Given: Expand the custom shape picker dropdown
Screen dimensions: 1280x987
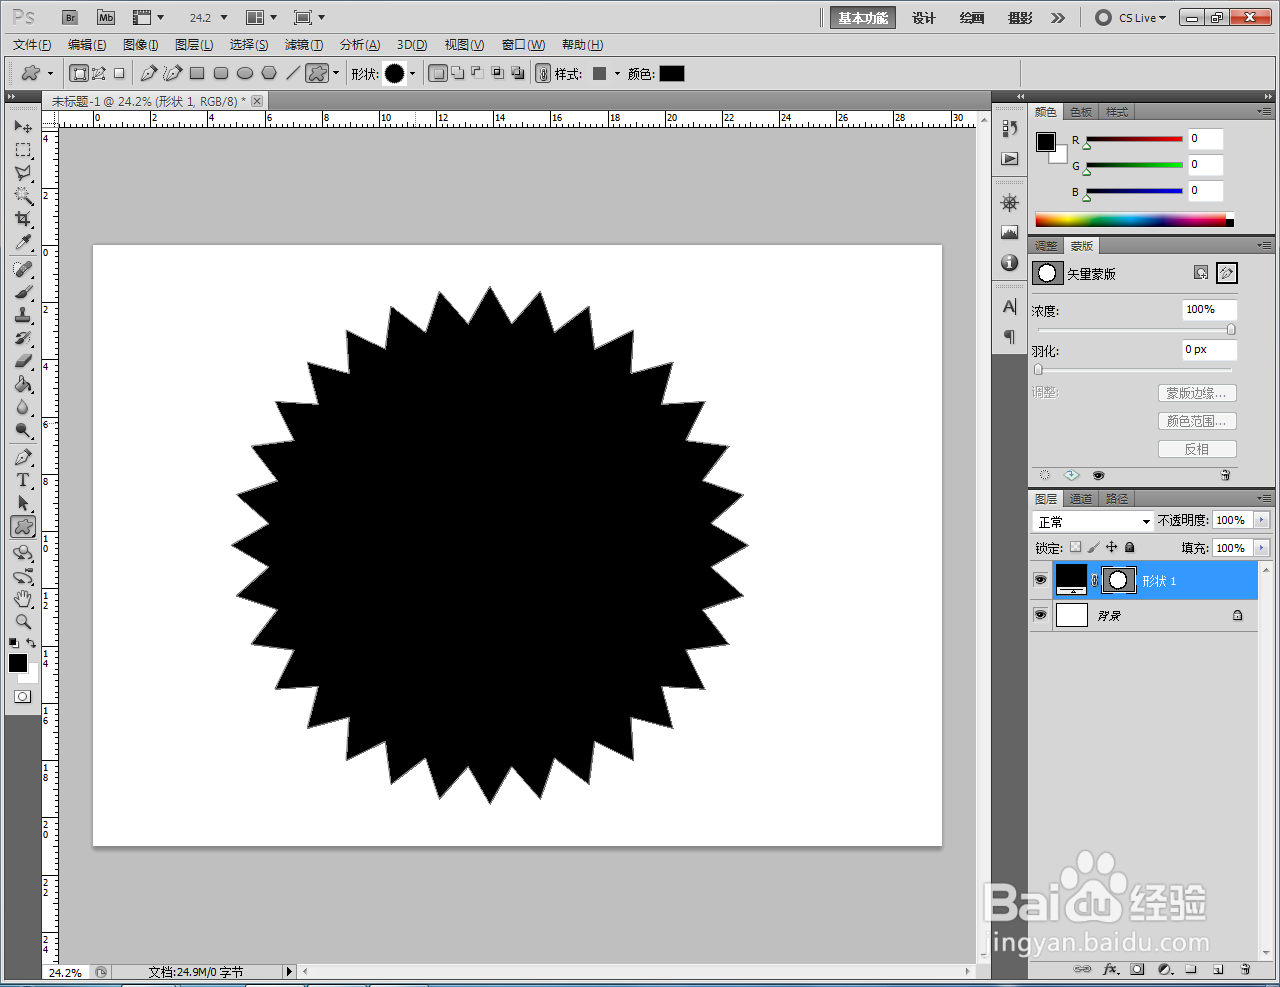Looking at the screenshot, I should pyautogui.click(x=412, y=74).
